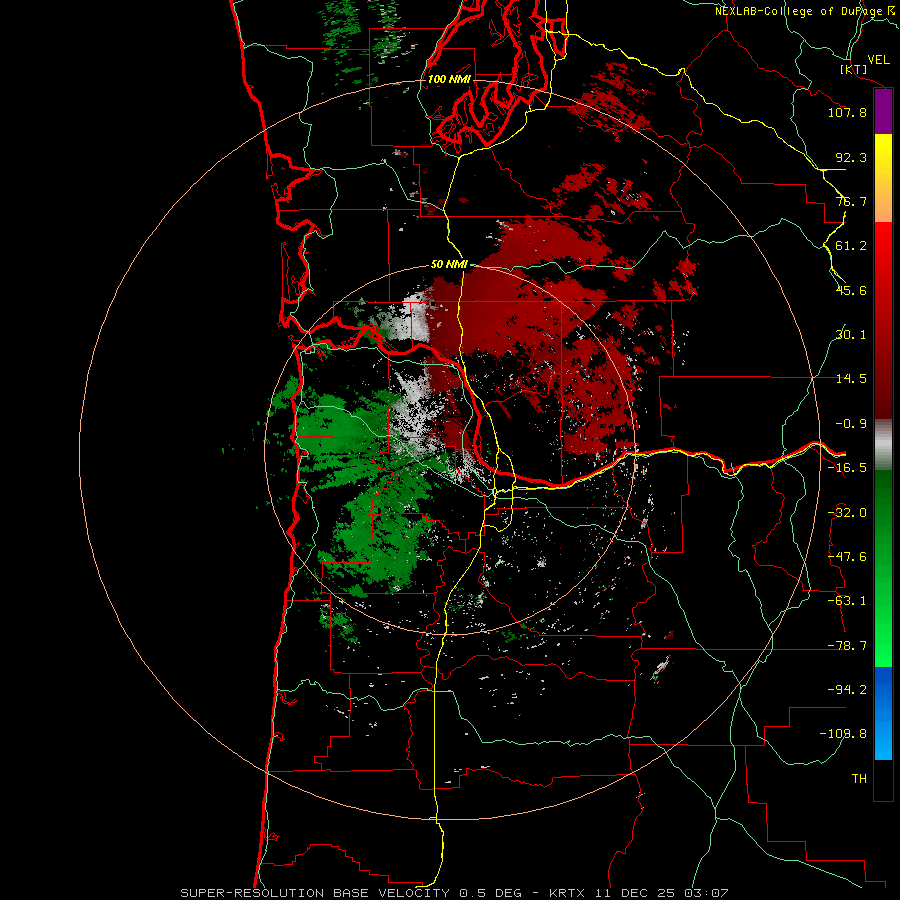The width and height of the screenshot is (900, 900).
Task: Pick the purple segment of the color bar
Action: pyautogui.click(x=883, y=111)
